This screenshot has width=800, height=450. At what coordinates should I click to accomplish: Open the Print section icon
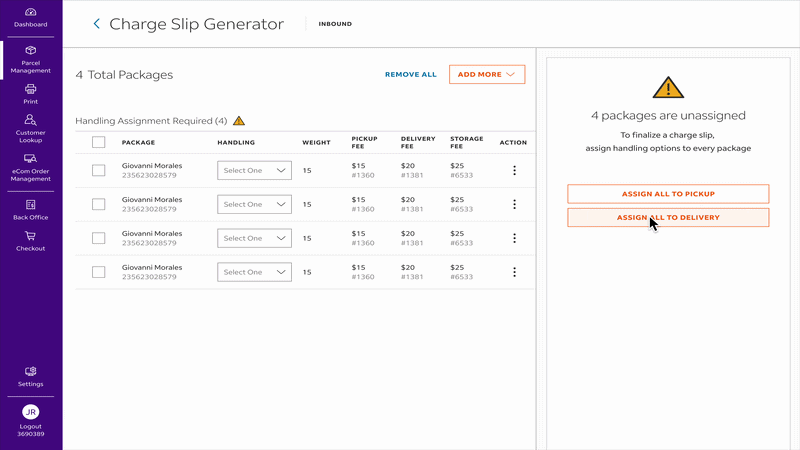[30, 89]
